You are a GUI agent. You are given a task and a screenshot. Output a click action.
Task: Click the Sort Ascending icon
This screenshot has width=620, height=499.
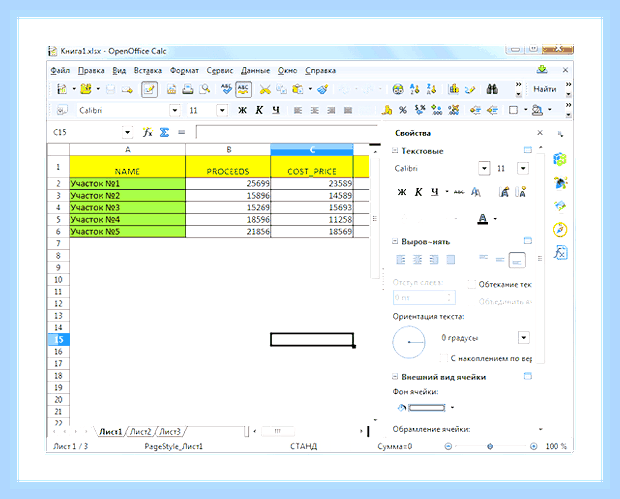pos(415,89)
